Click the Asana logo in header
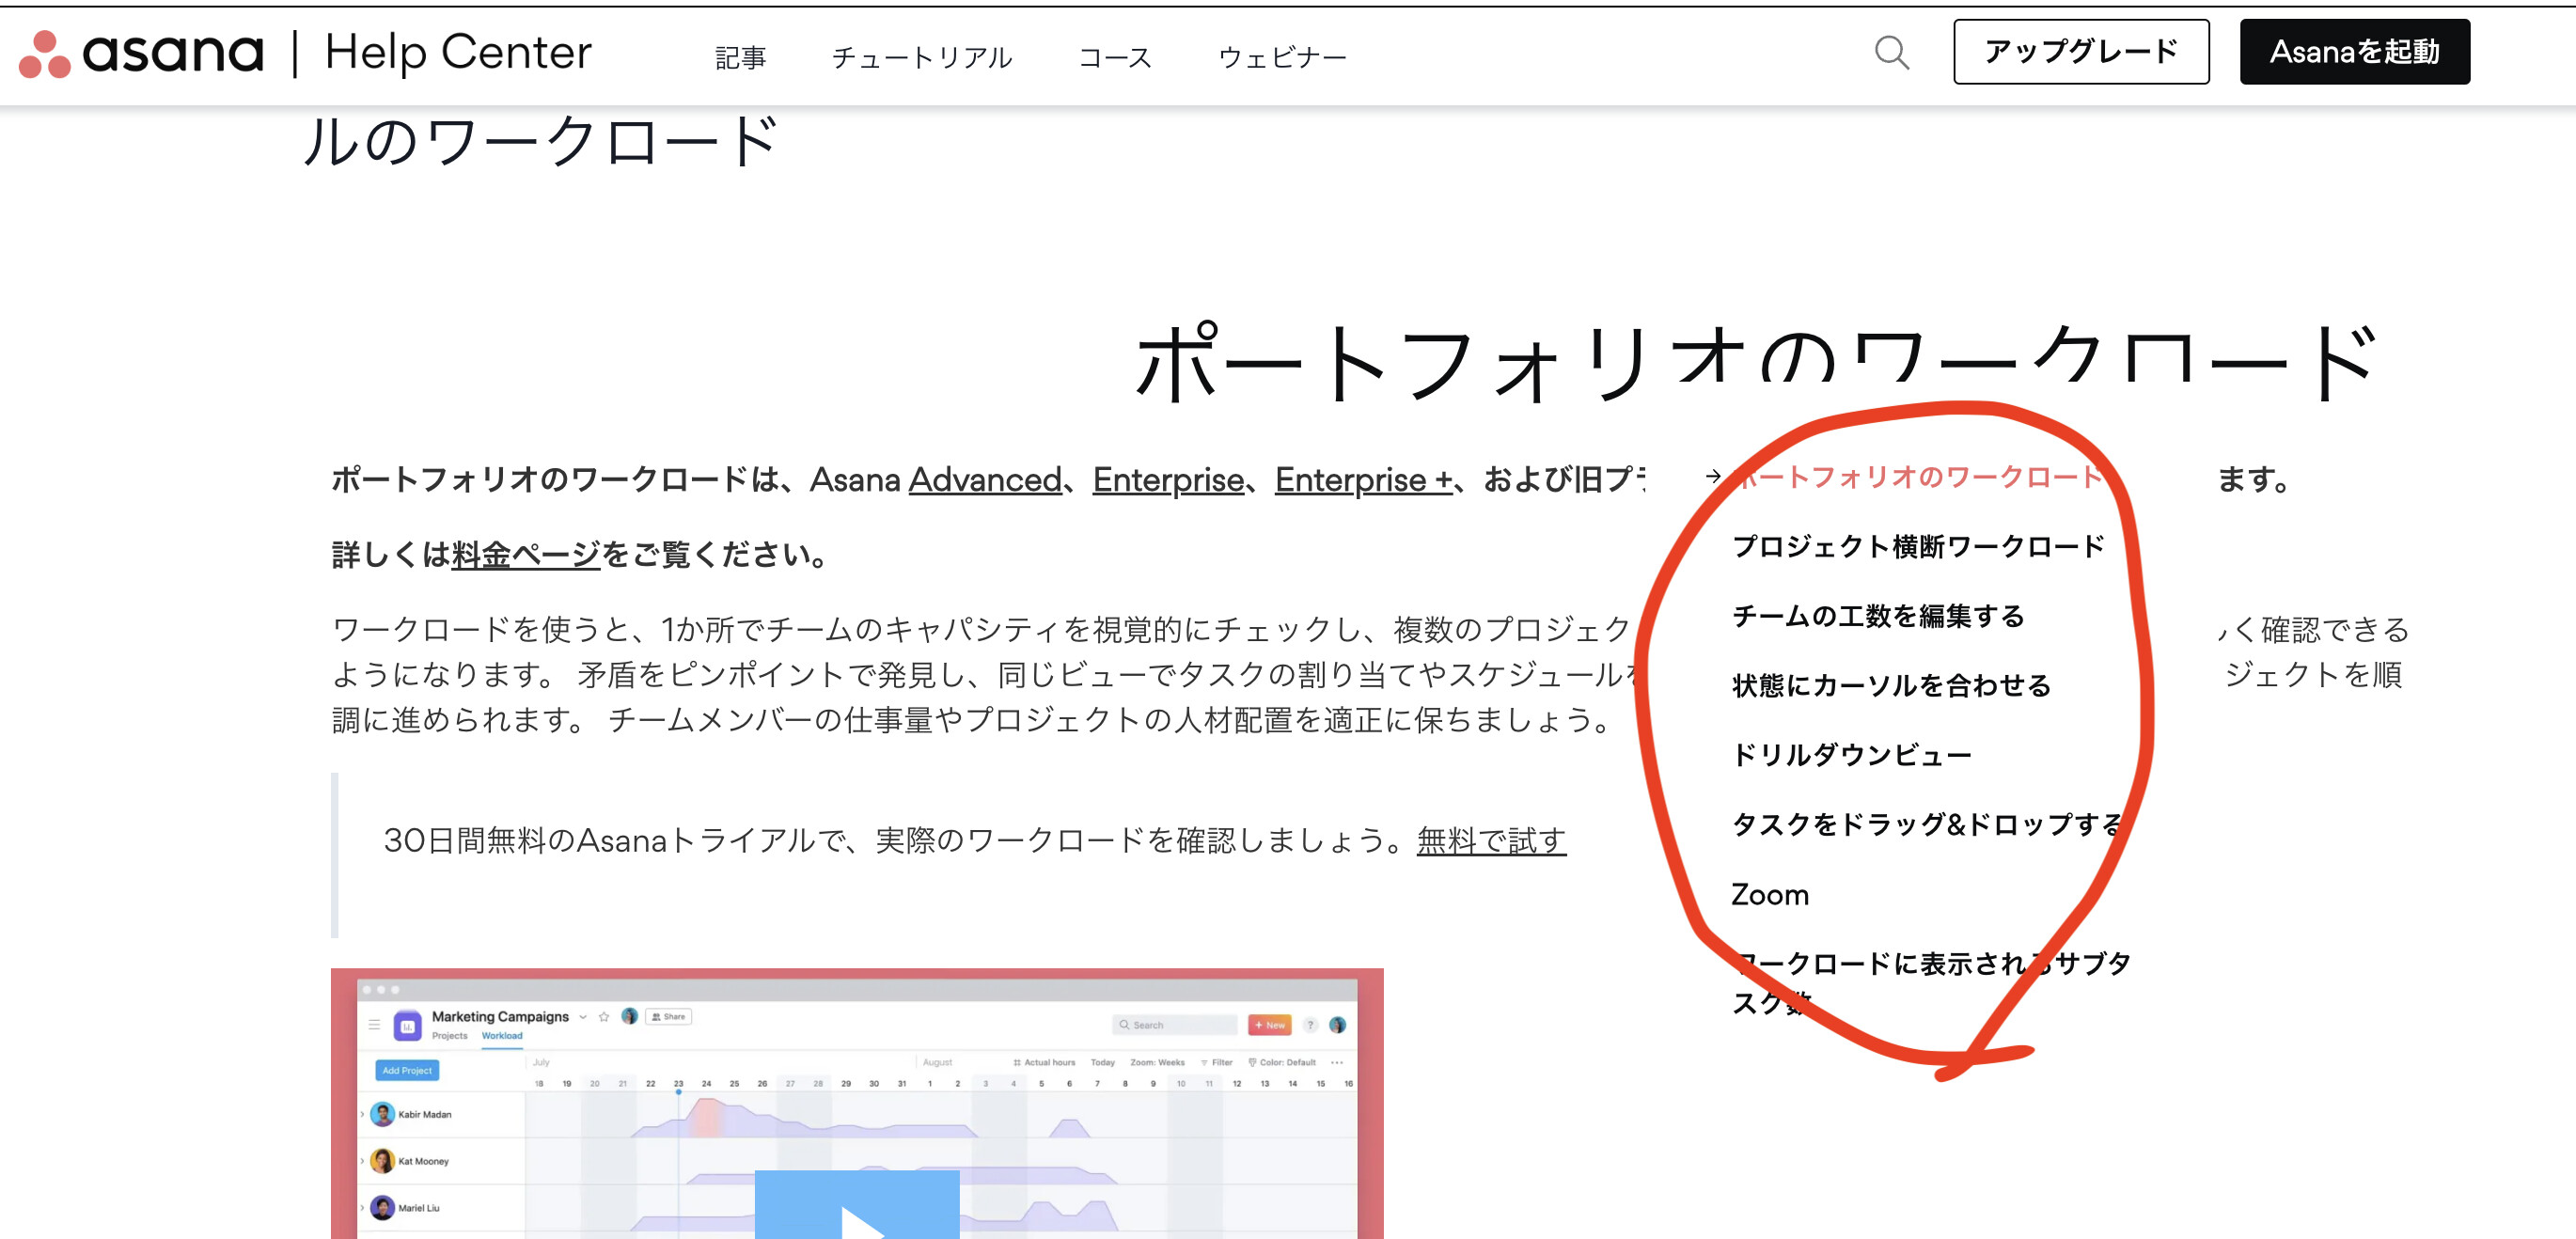Screen dimensions: 2576x1239 (141, 53)
